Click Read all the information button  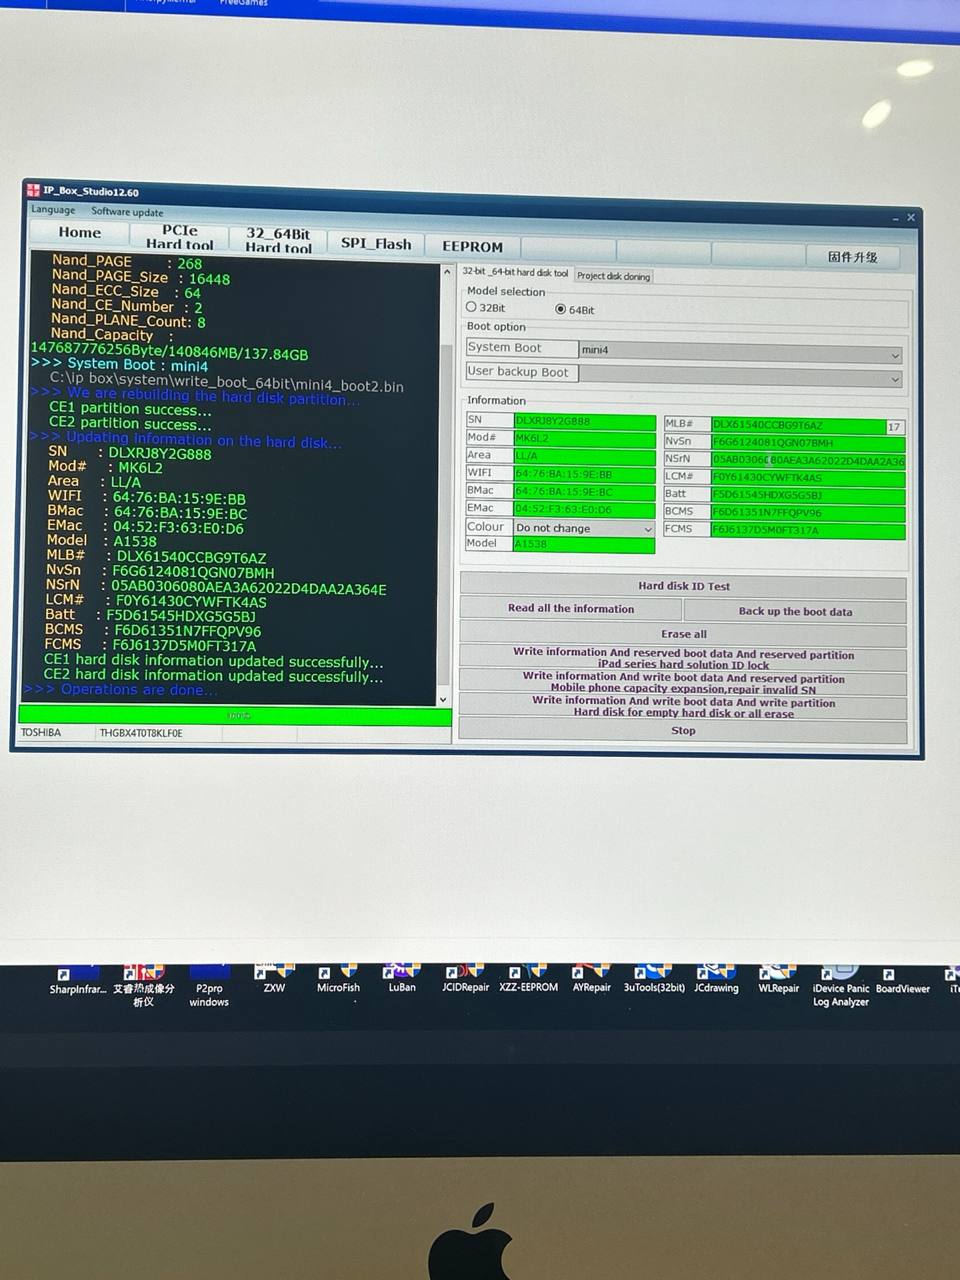pos(571,608)
